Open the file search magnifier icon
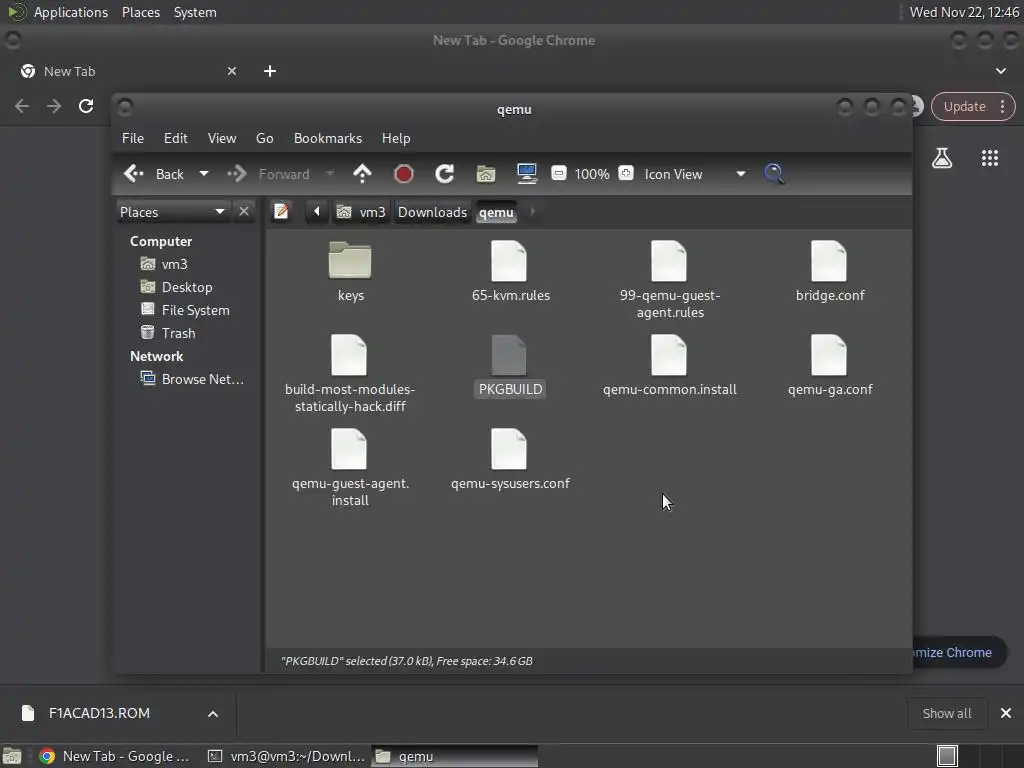 tap(774, 174)
